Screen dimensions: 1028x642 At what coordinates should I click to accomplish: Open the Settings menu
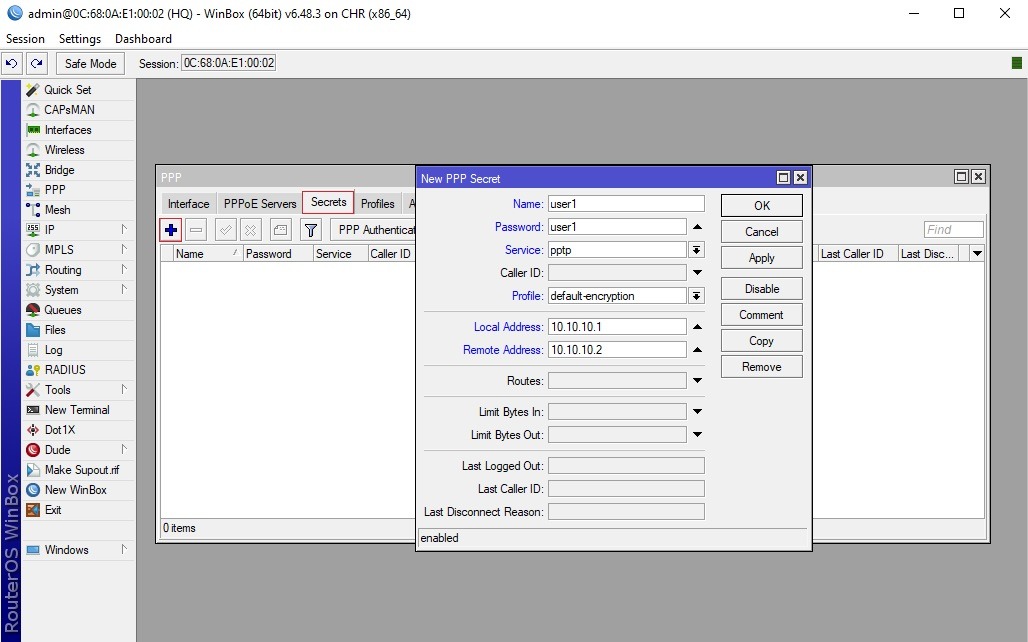click(x=80, y=39)
